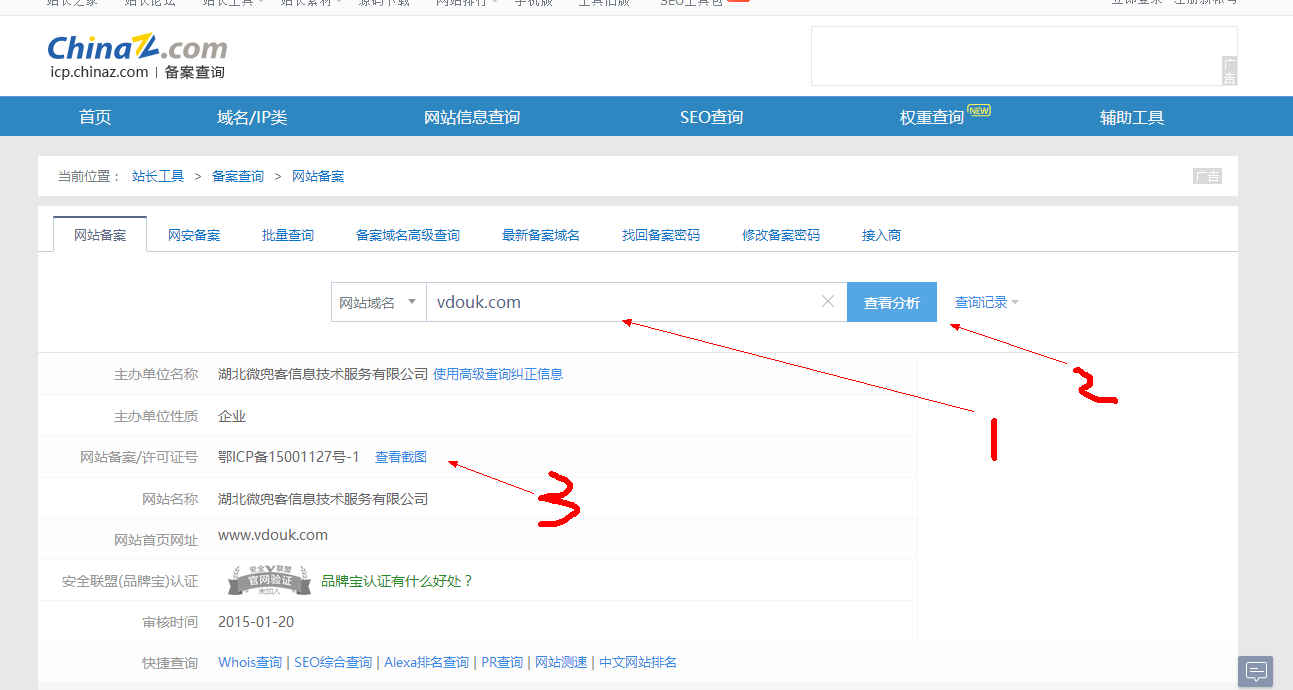Open the 中文网站排名 quick link

click(x=638, y=662)
